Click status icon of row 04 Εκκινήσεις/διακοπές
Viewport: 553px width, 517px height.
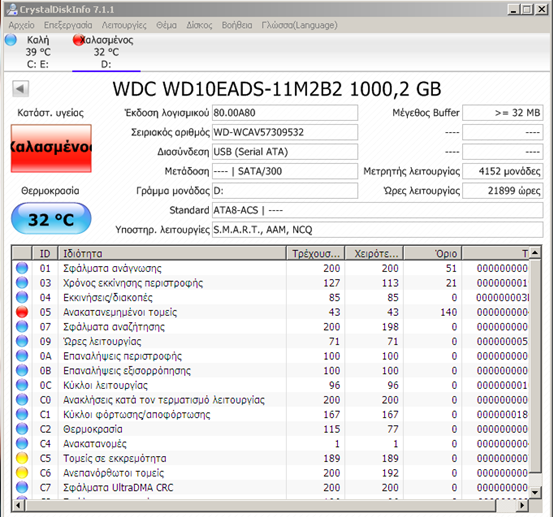point(22,297)
